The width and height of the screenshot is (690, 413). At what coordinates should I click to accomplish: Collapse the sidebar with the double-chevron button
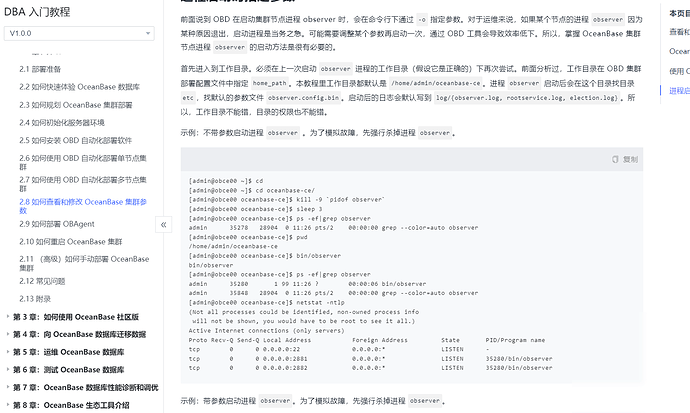pyautogui.click(x=164, y=225)
